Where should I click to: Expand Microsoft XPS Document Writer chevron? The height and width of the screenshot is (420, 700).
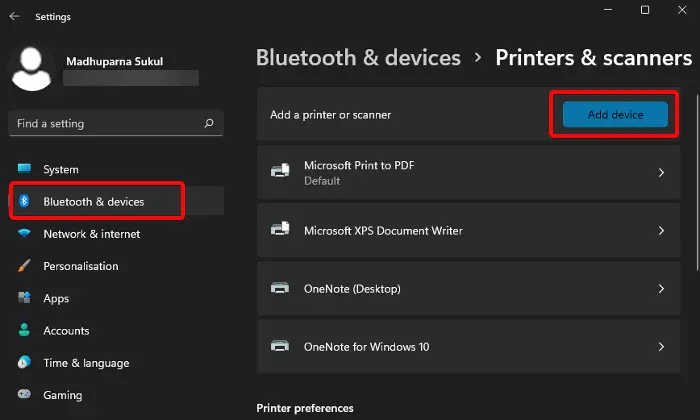(661, 231)
